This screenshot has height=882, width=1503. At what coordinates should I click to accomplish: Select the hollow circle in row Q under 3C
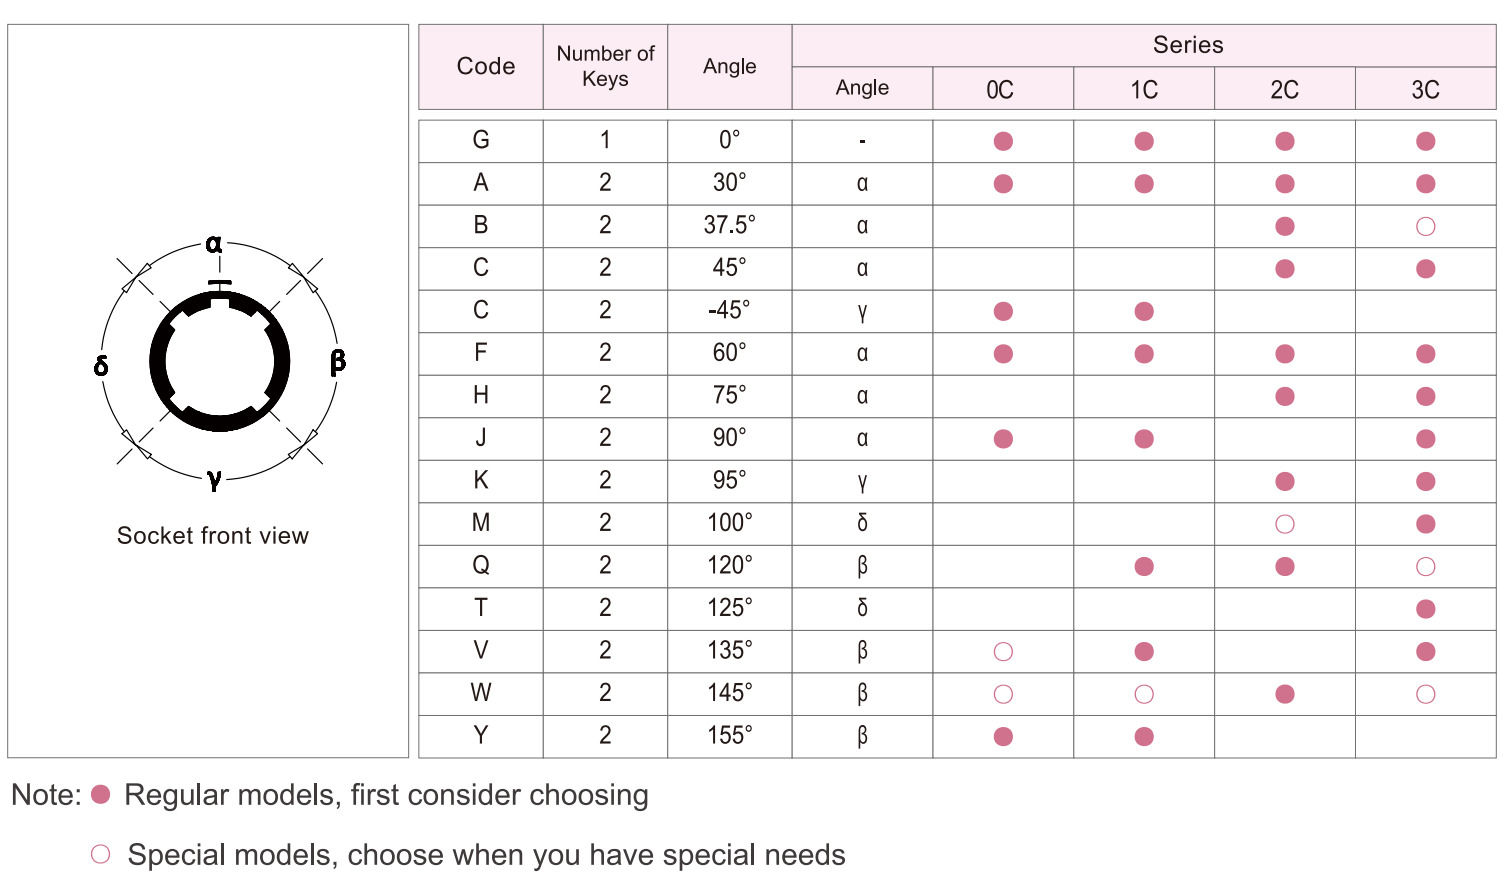click(1425, 567)
